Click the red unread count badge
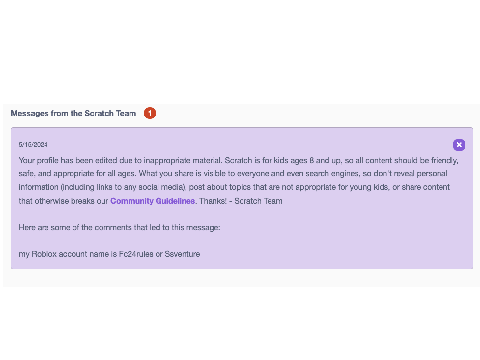Image resolution: width=480 pixels, height=360 pixels. [150, 113]
